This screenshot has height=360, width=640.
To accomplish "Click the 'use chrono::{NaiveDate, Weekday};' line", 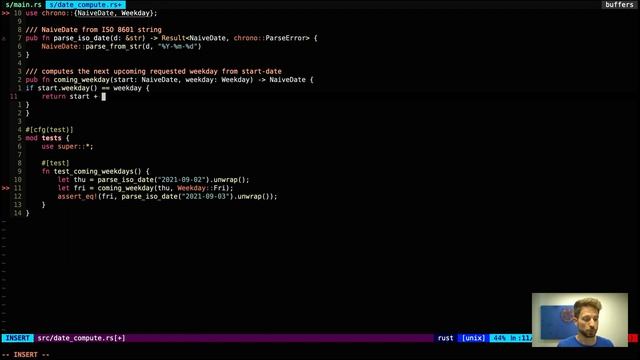I will [91, 13].
